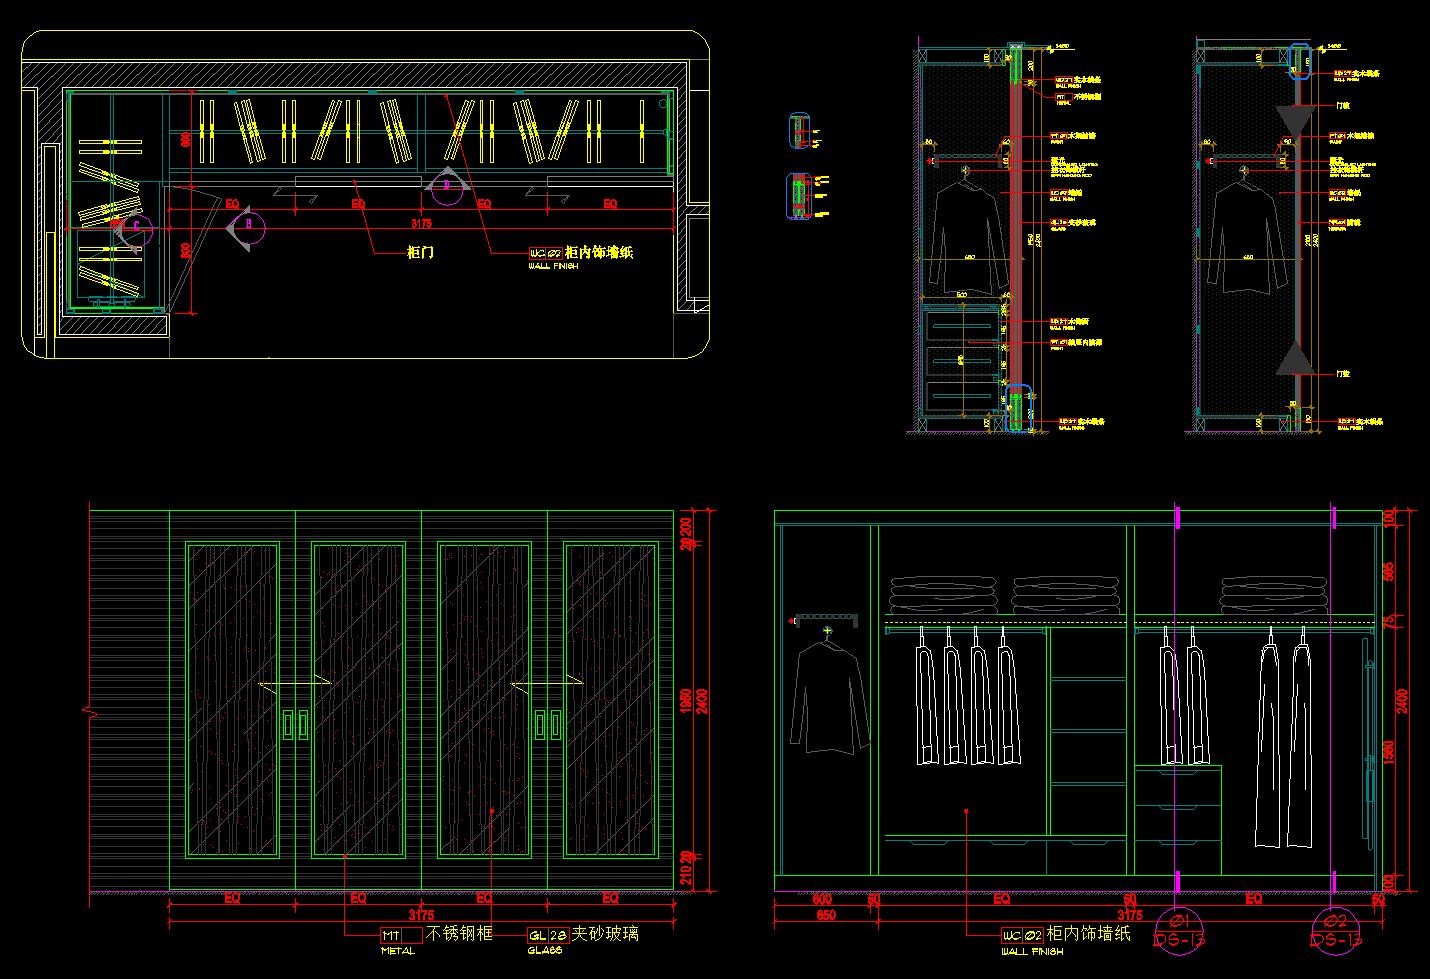
Task: Click the drawers in left section detail
Action: [x=961, y=362]
